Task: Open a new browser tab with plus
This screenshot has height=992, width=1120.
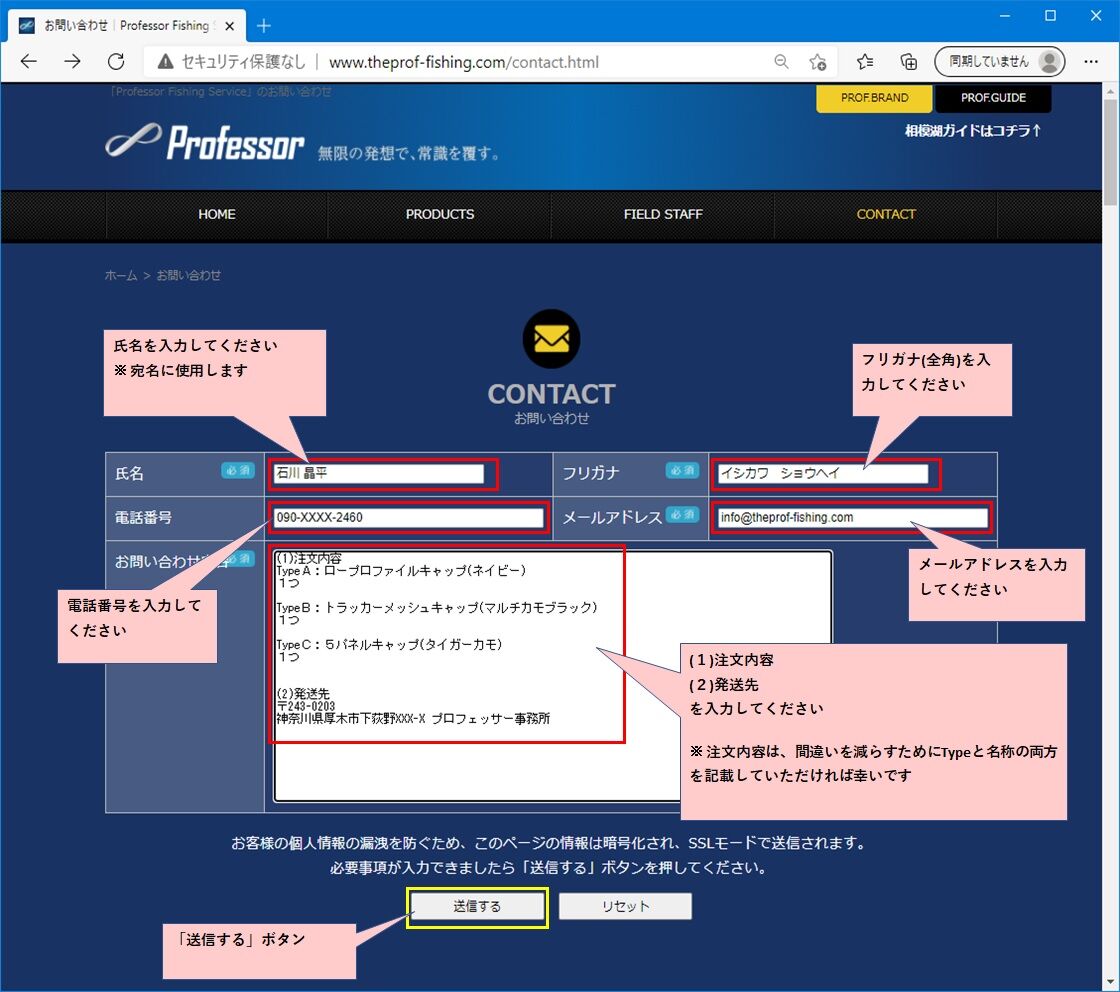Action: 264,26
